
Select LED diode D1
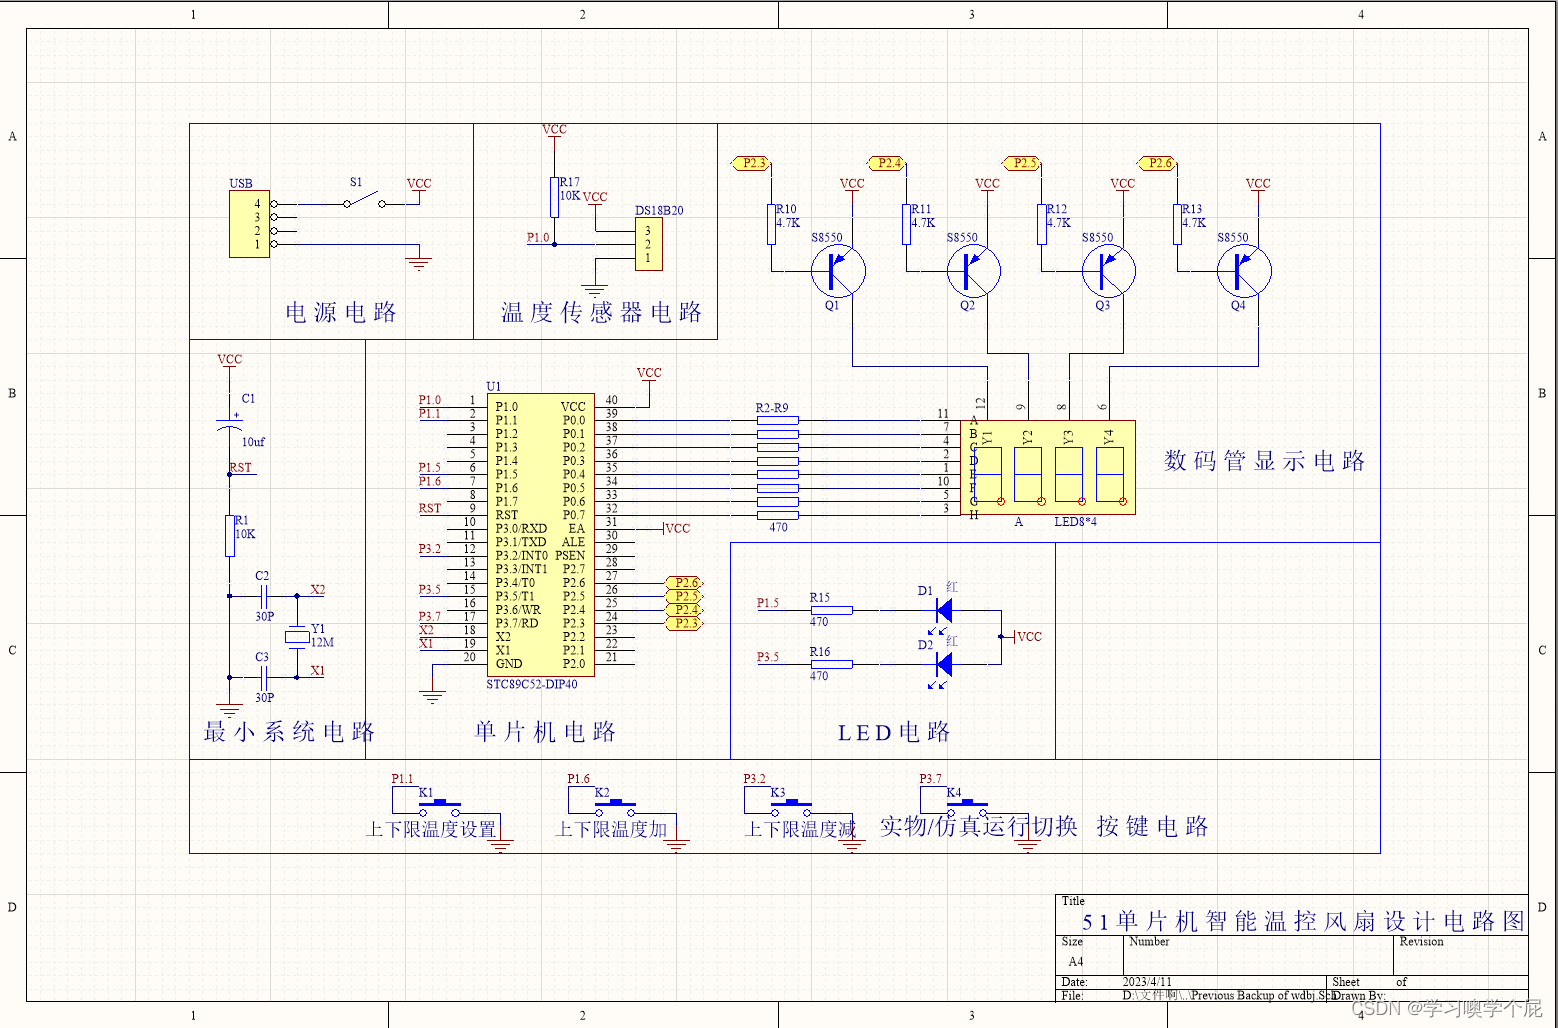(x=942, y=610)
